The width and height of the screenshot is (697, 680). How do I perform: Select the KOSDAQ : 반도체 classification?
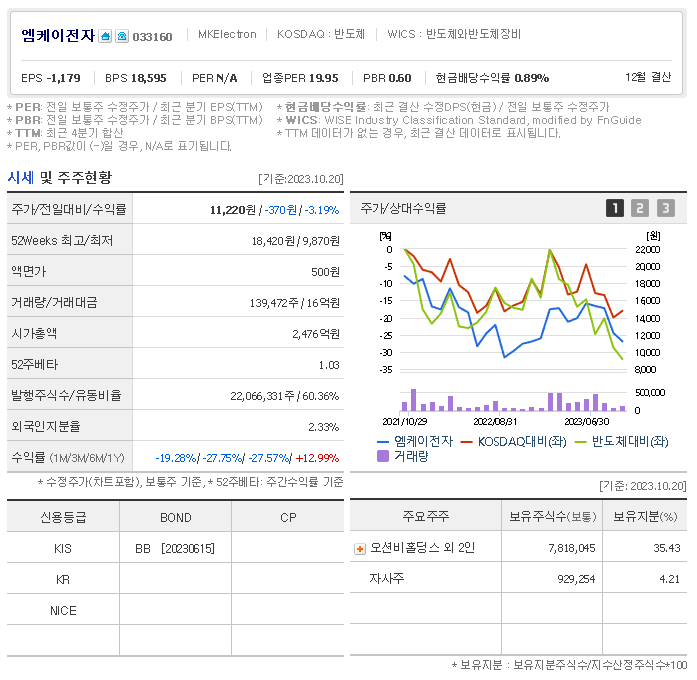(x=321, y=34)
